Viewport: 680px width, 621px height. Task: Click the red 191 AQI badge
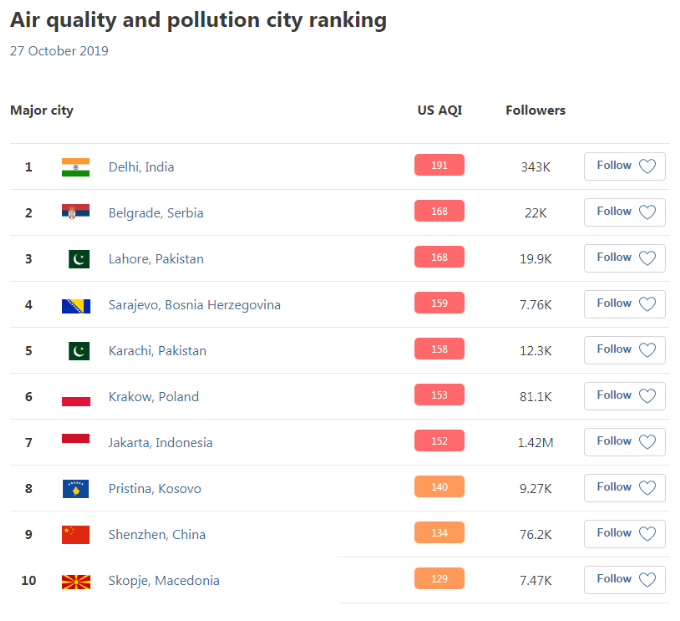tap(439, 165)
